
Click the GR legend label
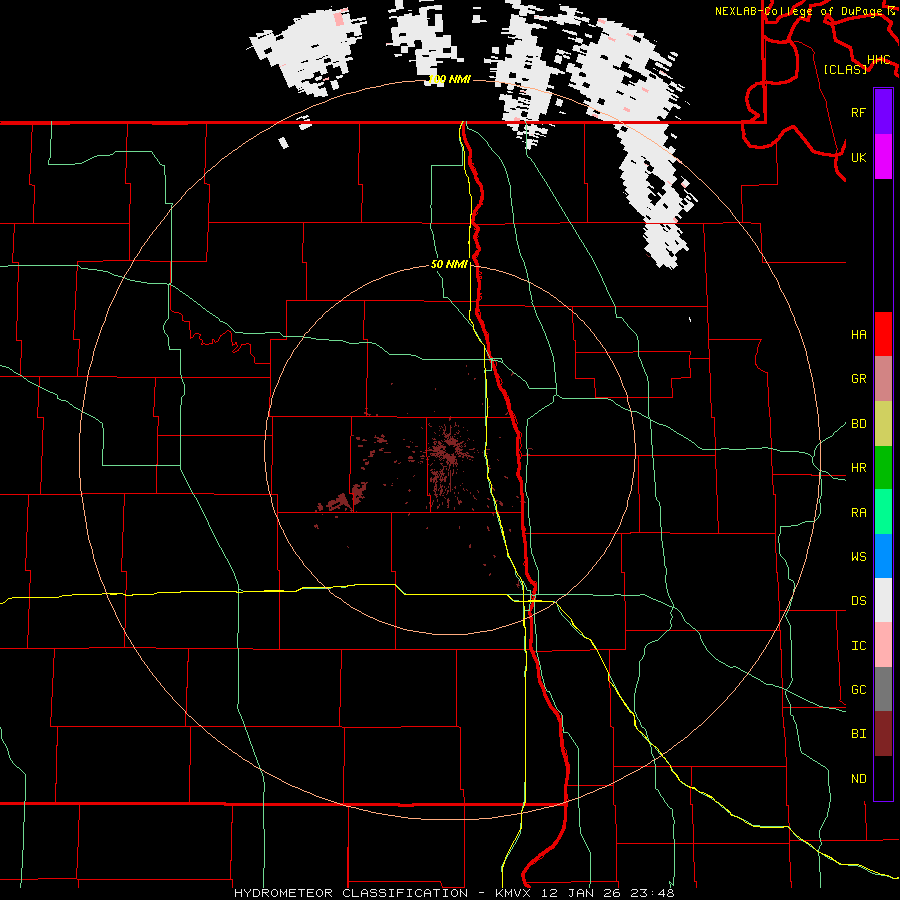[x=858, y=379]
